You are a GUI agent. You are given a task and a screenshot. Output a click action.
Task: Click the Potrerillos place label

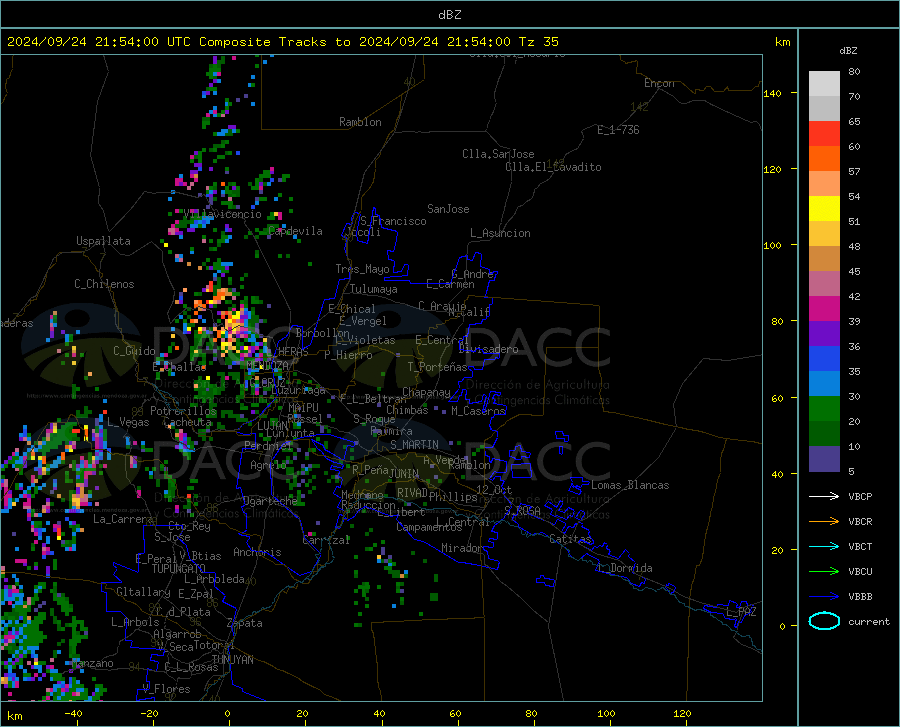click(183, 411)
